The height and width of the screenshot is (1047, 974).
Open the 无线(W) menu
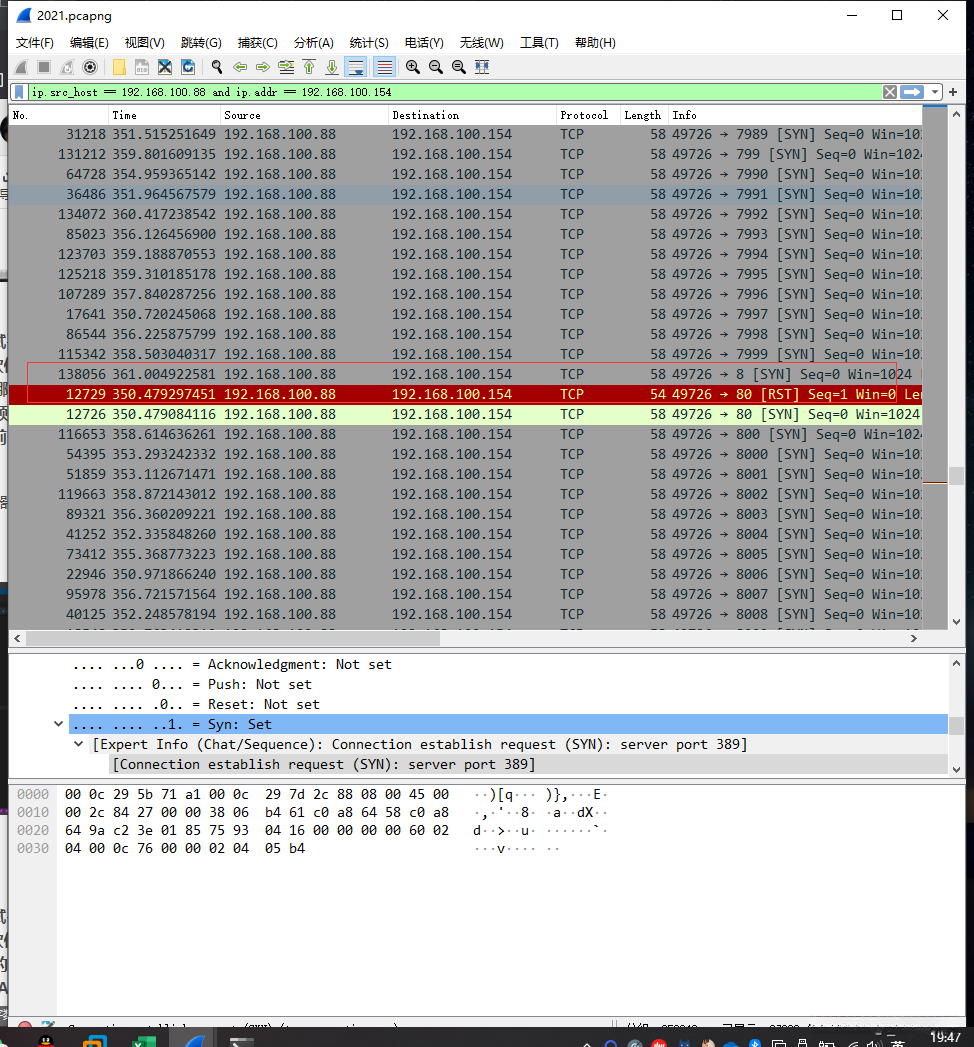click(x=481, y=43)
